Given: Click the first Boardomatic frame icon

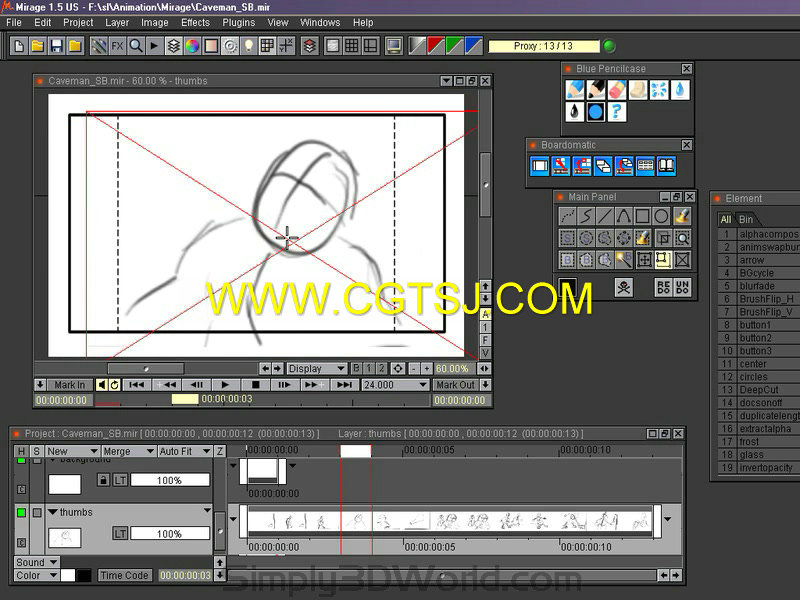Looking at the screenshot, I should pos(540,166).
